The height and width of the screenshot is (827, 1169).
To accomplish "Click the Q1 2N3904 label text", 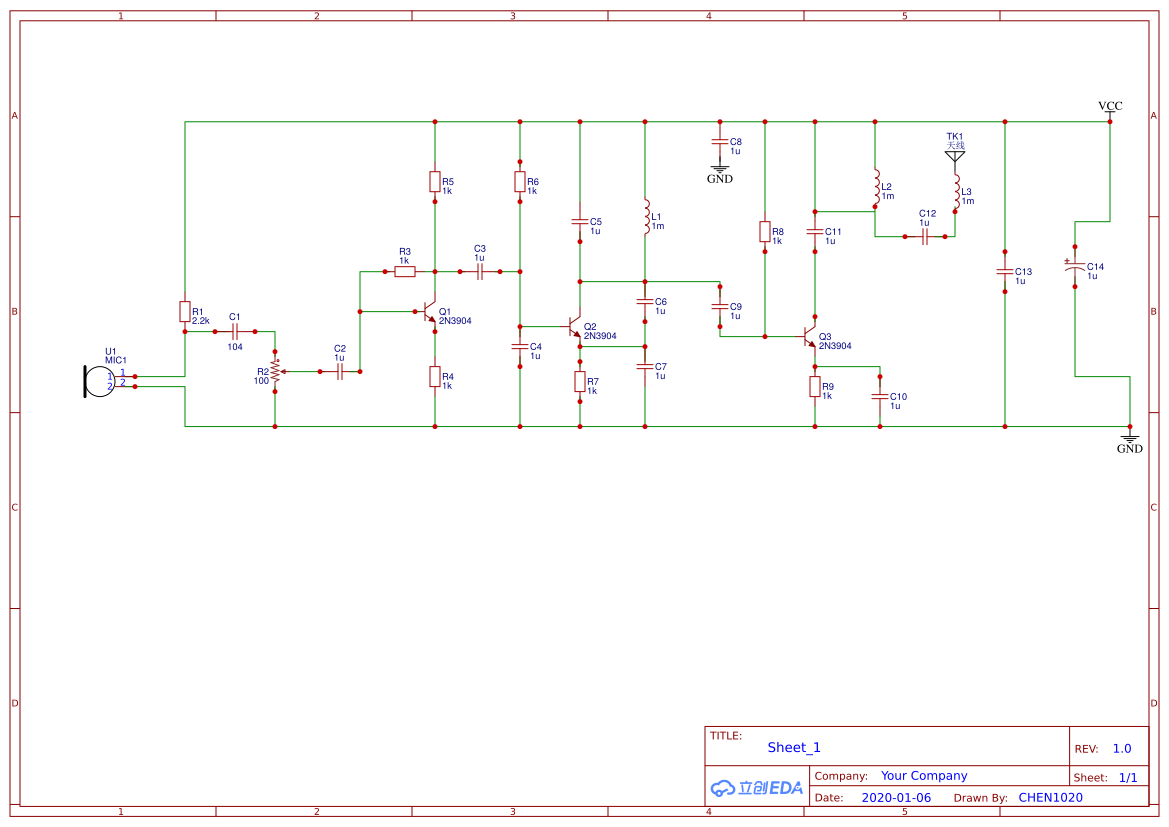I will [x=455, y=316].
